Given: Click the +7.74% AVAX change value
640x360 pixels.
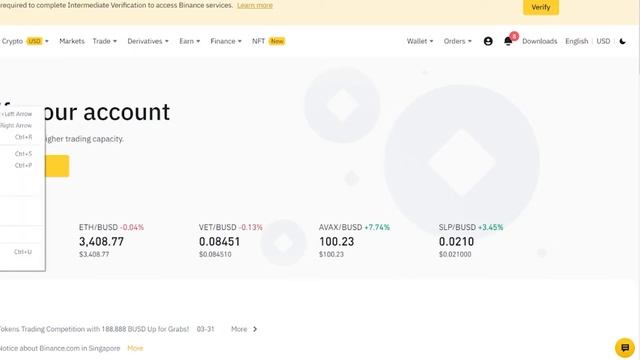Looking at the screenshot, I should click(377, 227).
